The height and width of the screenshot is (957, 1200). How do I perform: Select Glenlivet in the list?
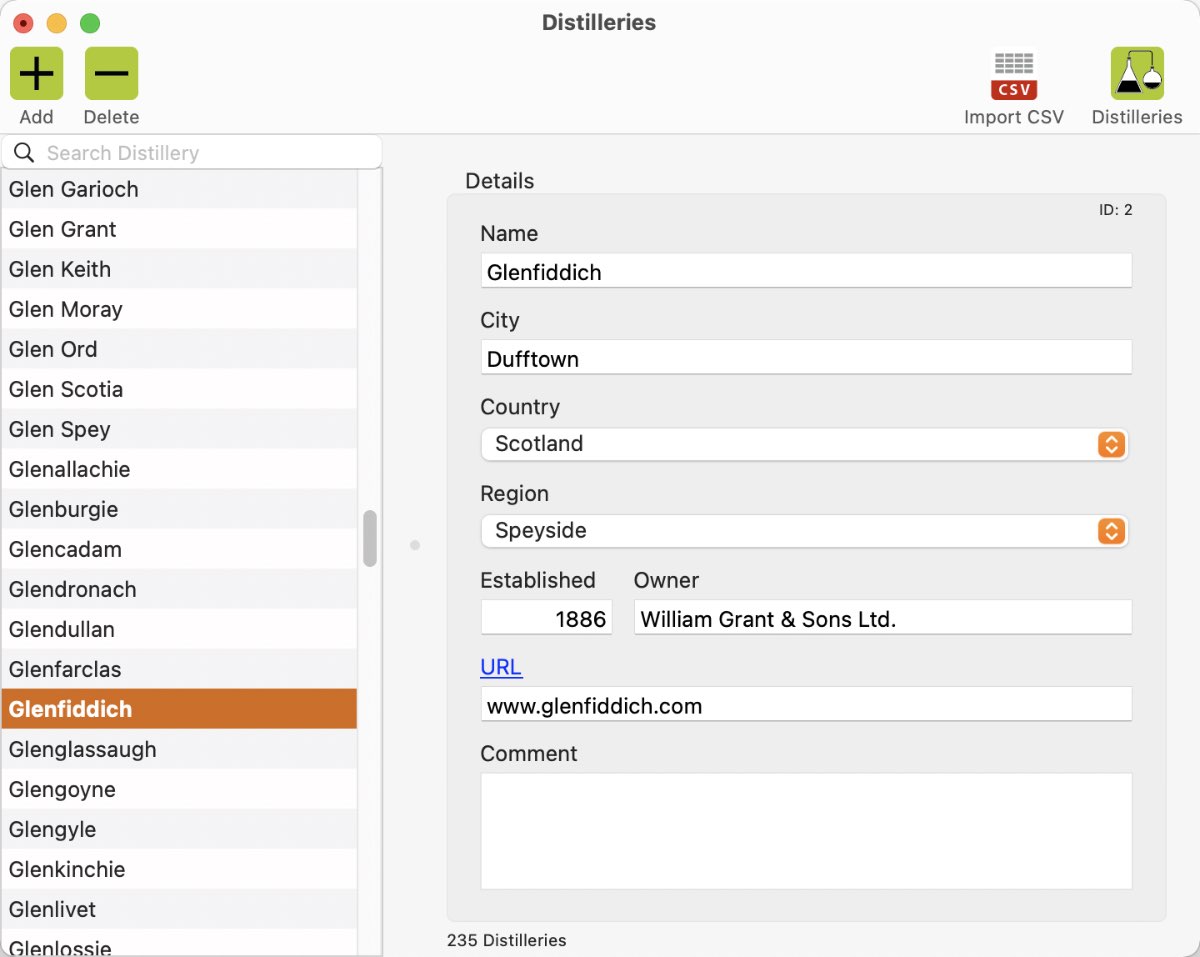point(179,909)
